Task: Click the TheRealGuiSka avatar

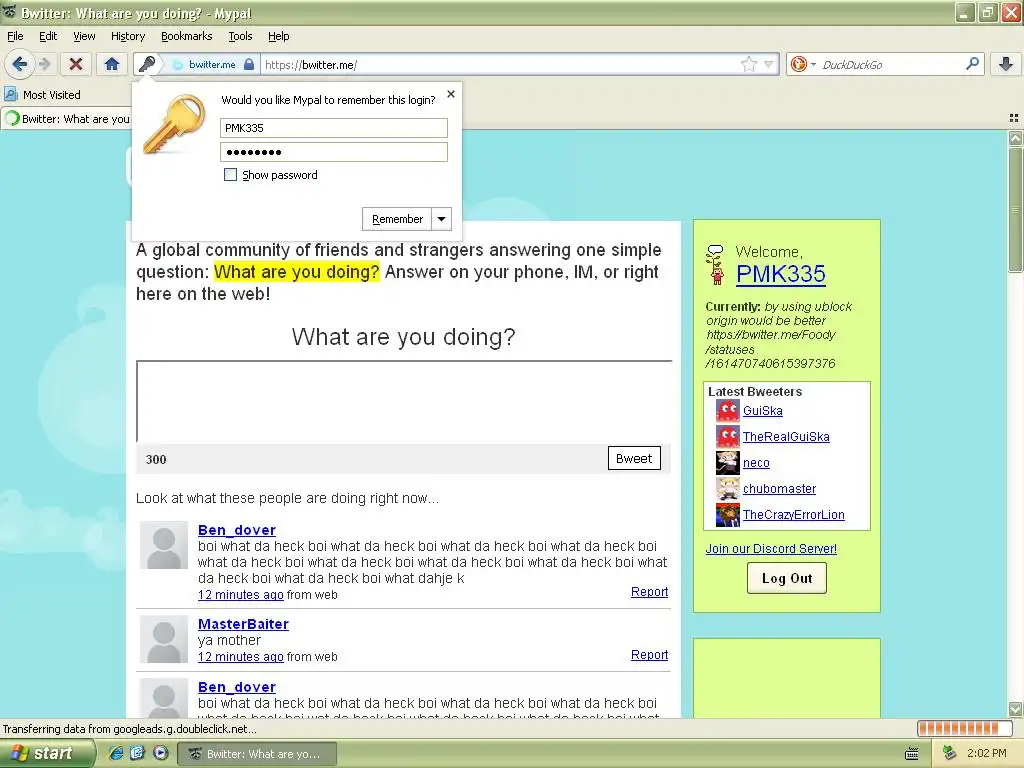Action: pos(728,436)
